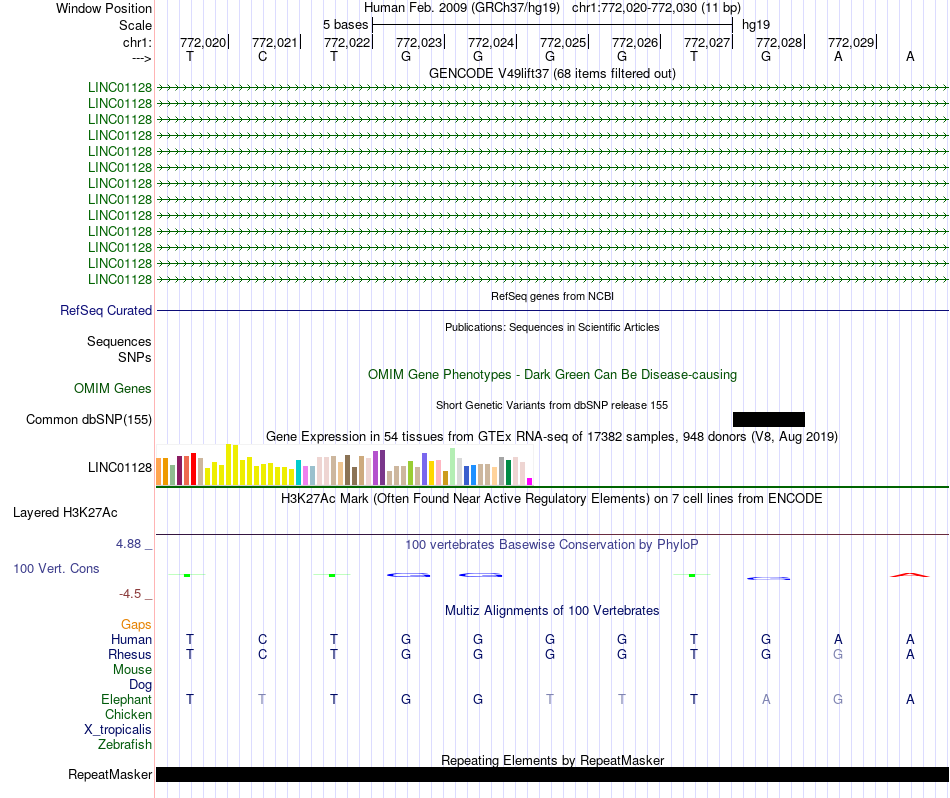
Task: Select the Scale track label
Action: point(135,25)
